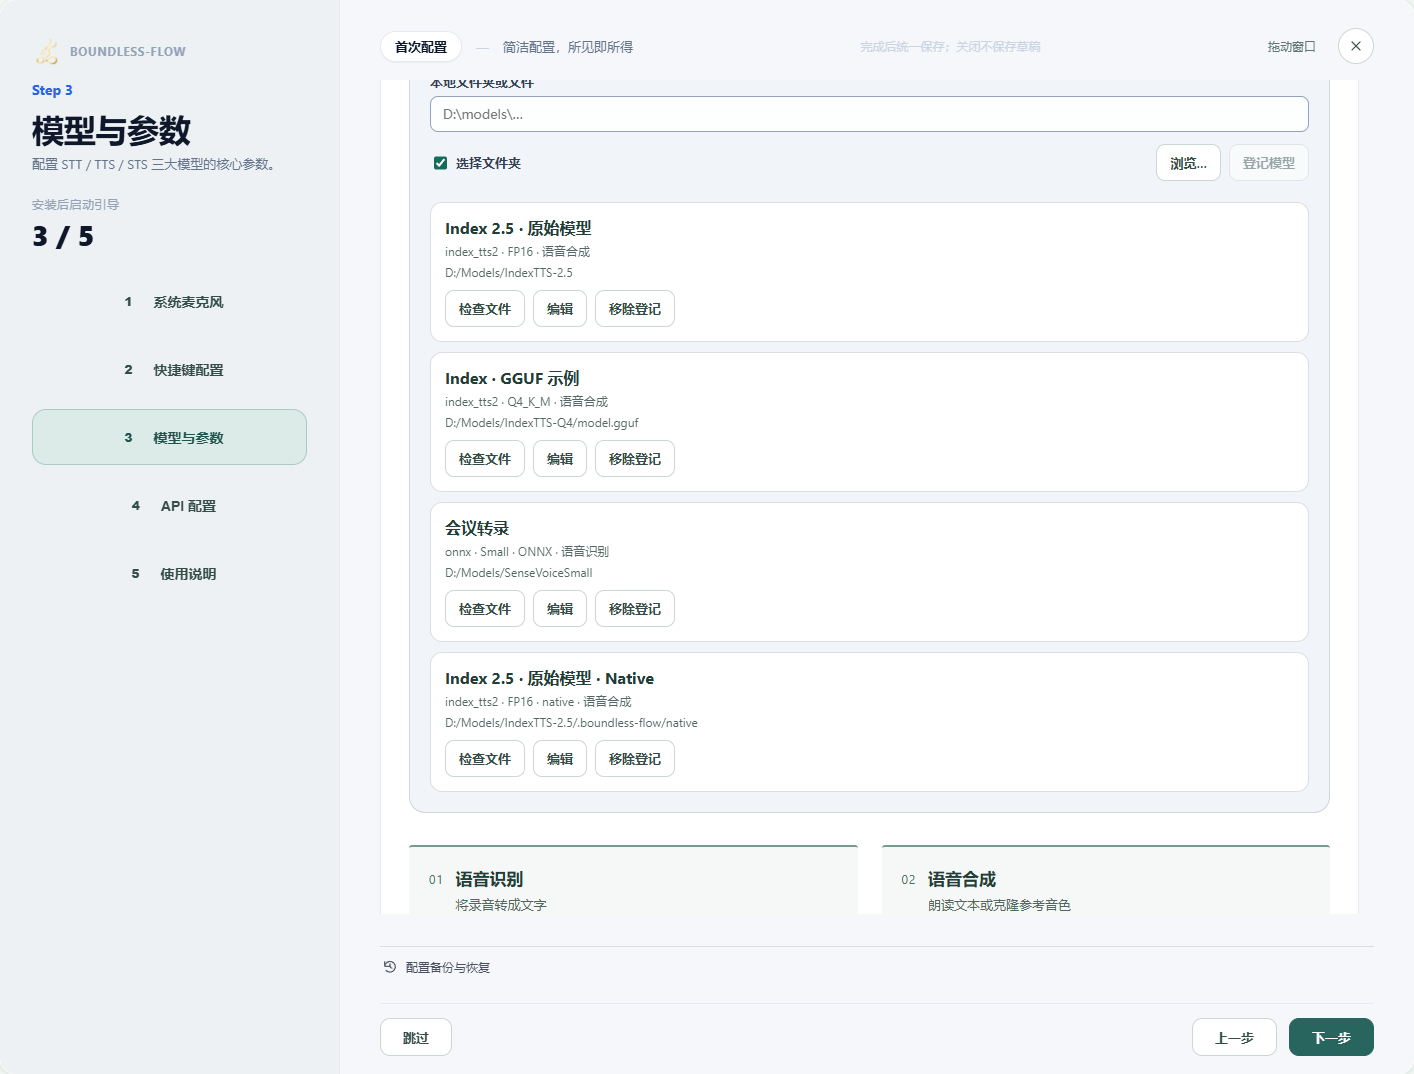The height and width of the screenshot is (1074, 1414).
Task: Click the 下一步 next button
Action: coord(1331,1037)
